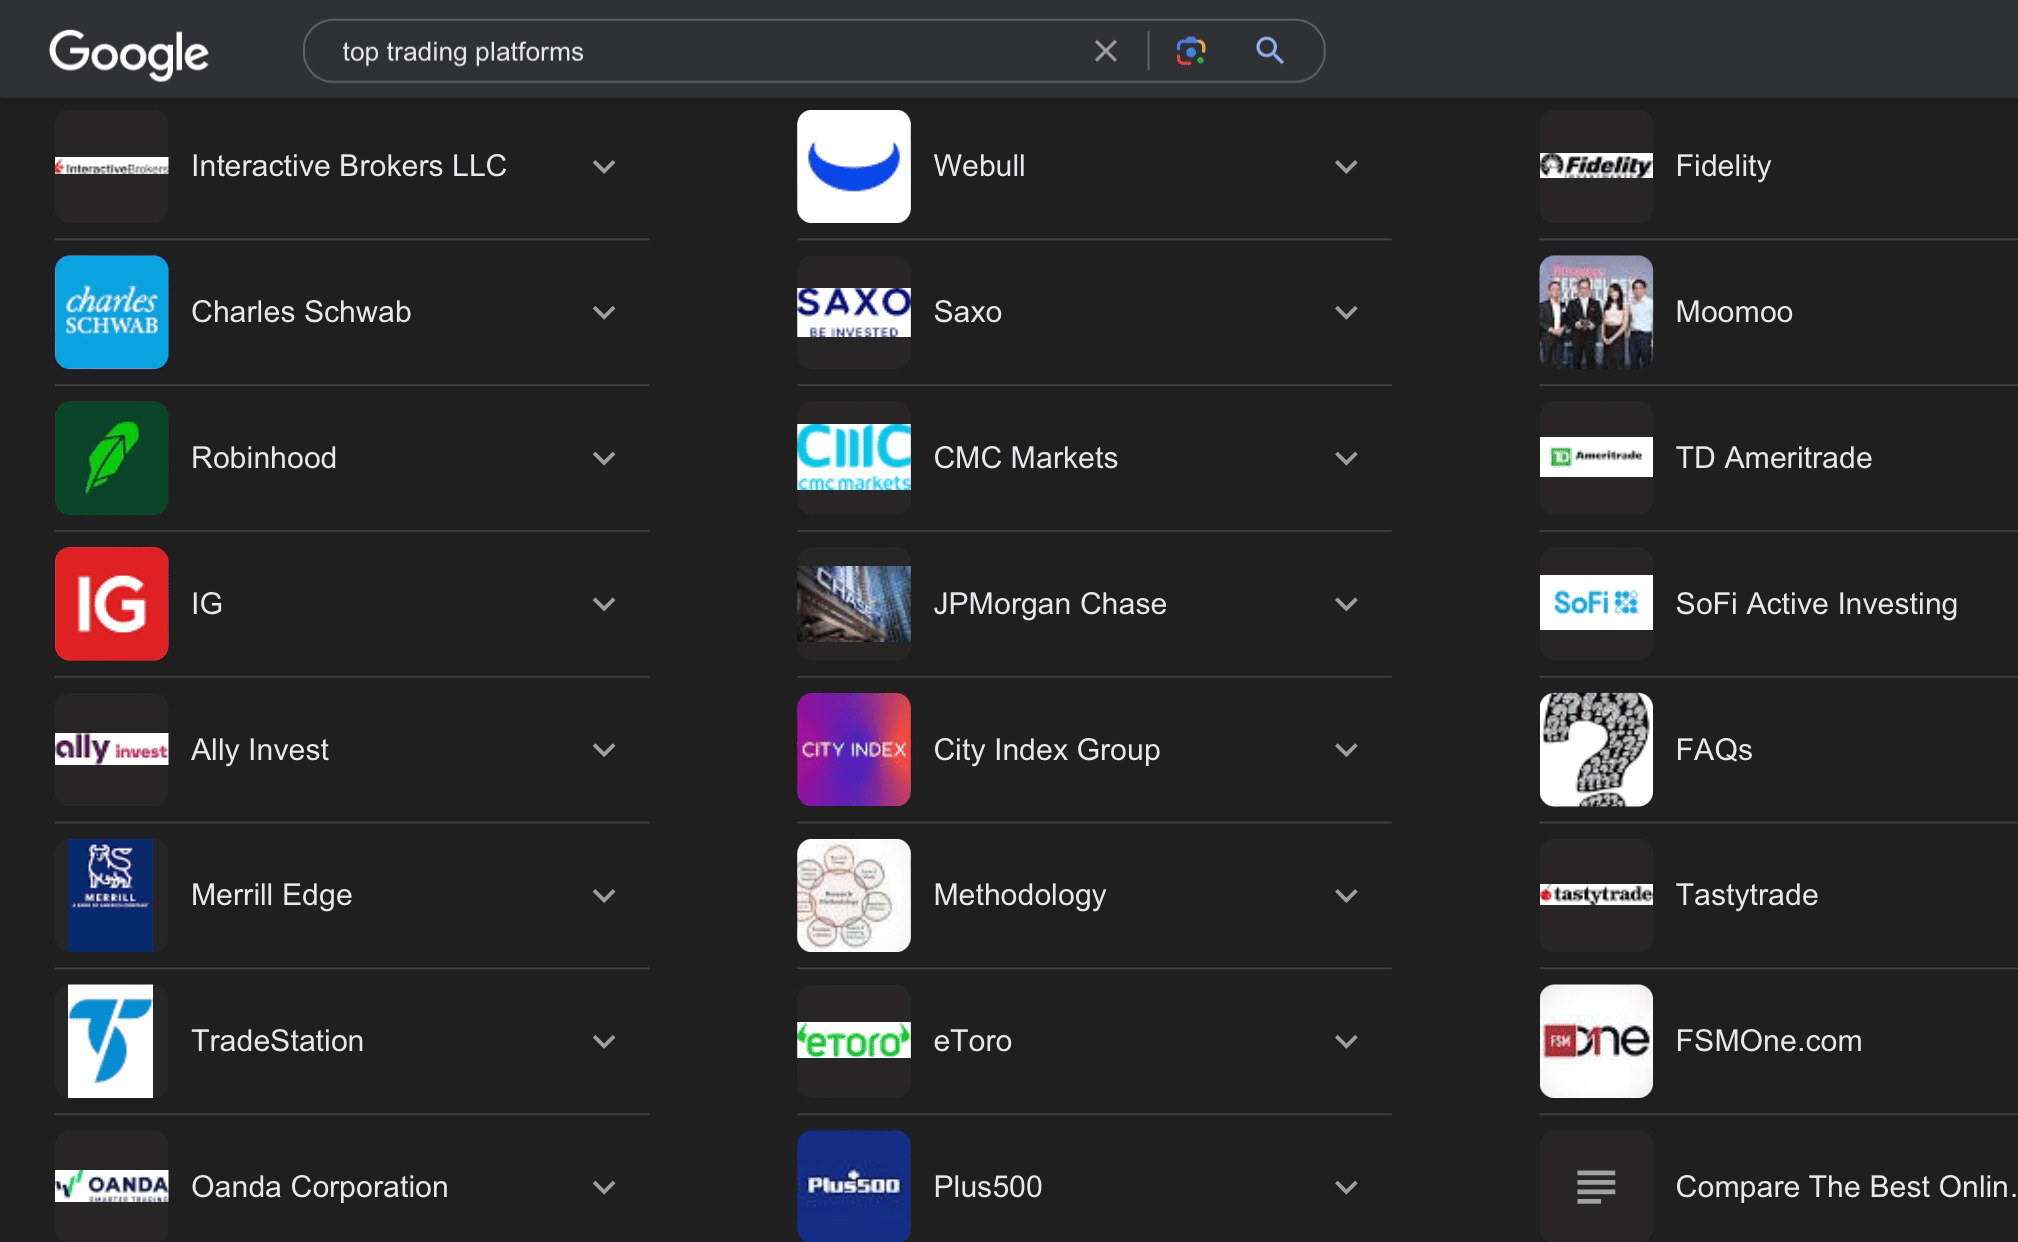
Task: Select the Tastytrade name
Action: pos(1746,895)
